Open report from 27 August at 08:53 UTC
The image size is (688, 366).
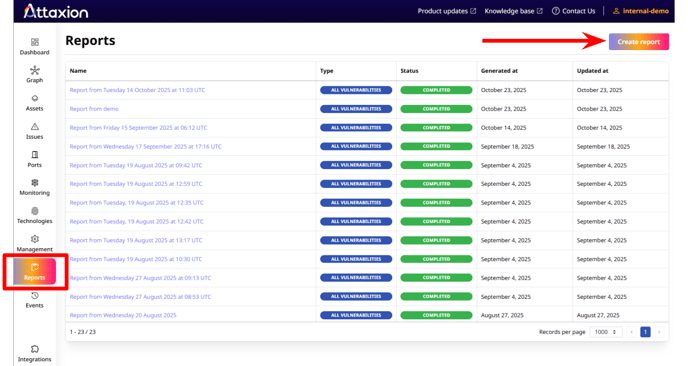(x=140, y=297)
